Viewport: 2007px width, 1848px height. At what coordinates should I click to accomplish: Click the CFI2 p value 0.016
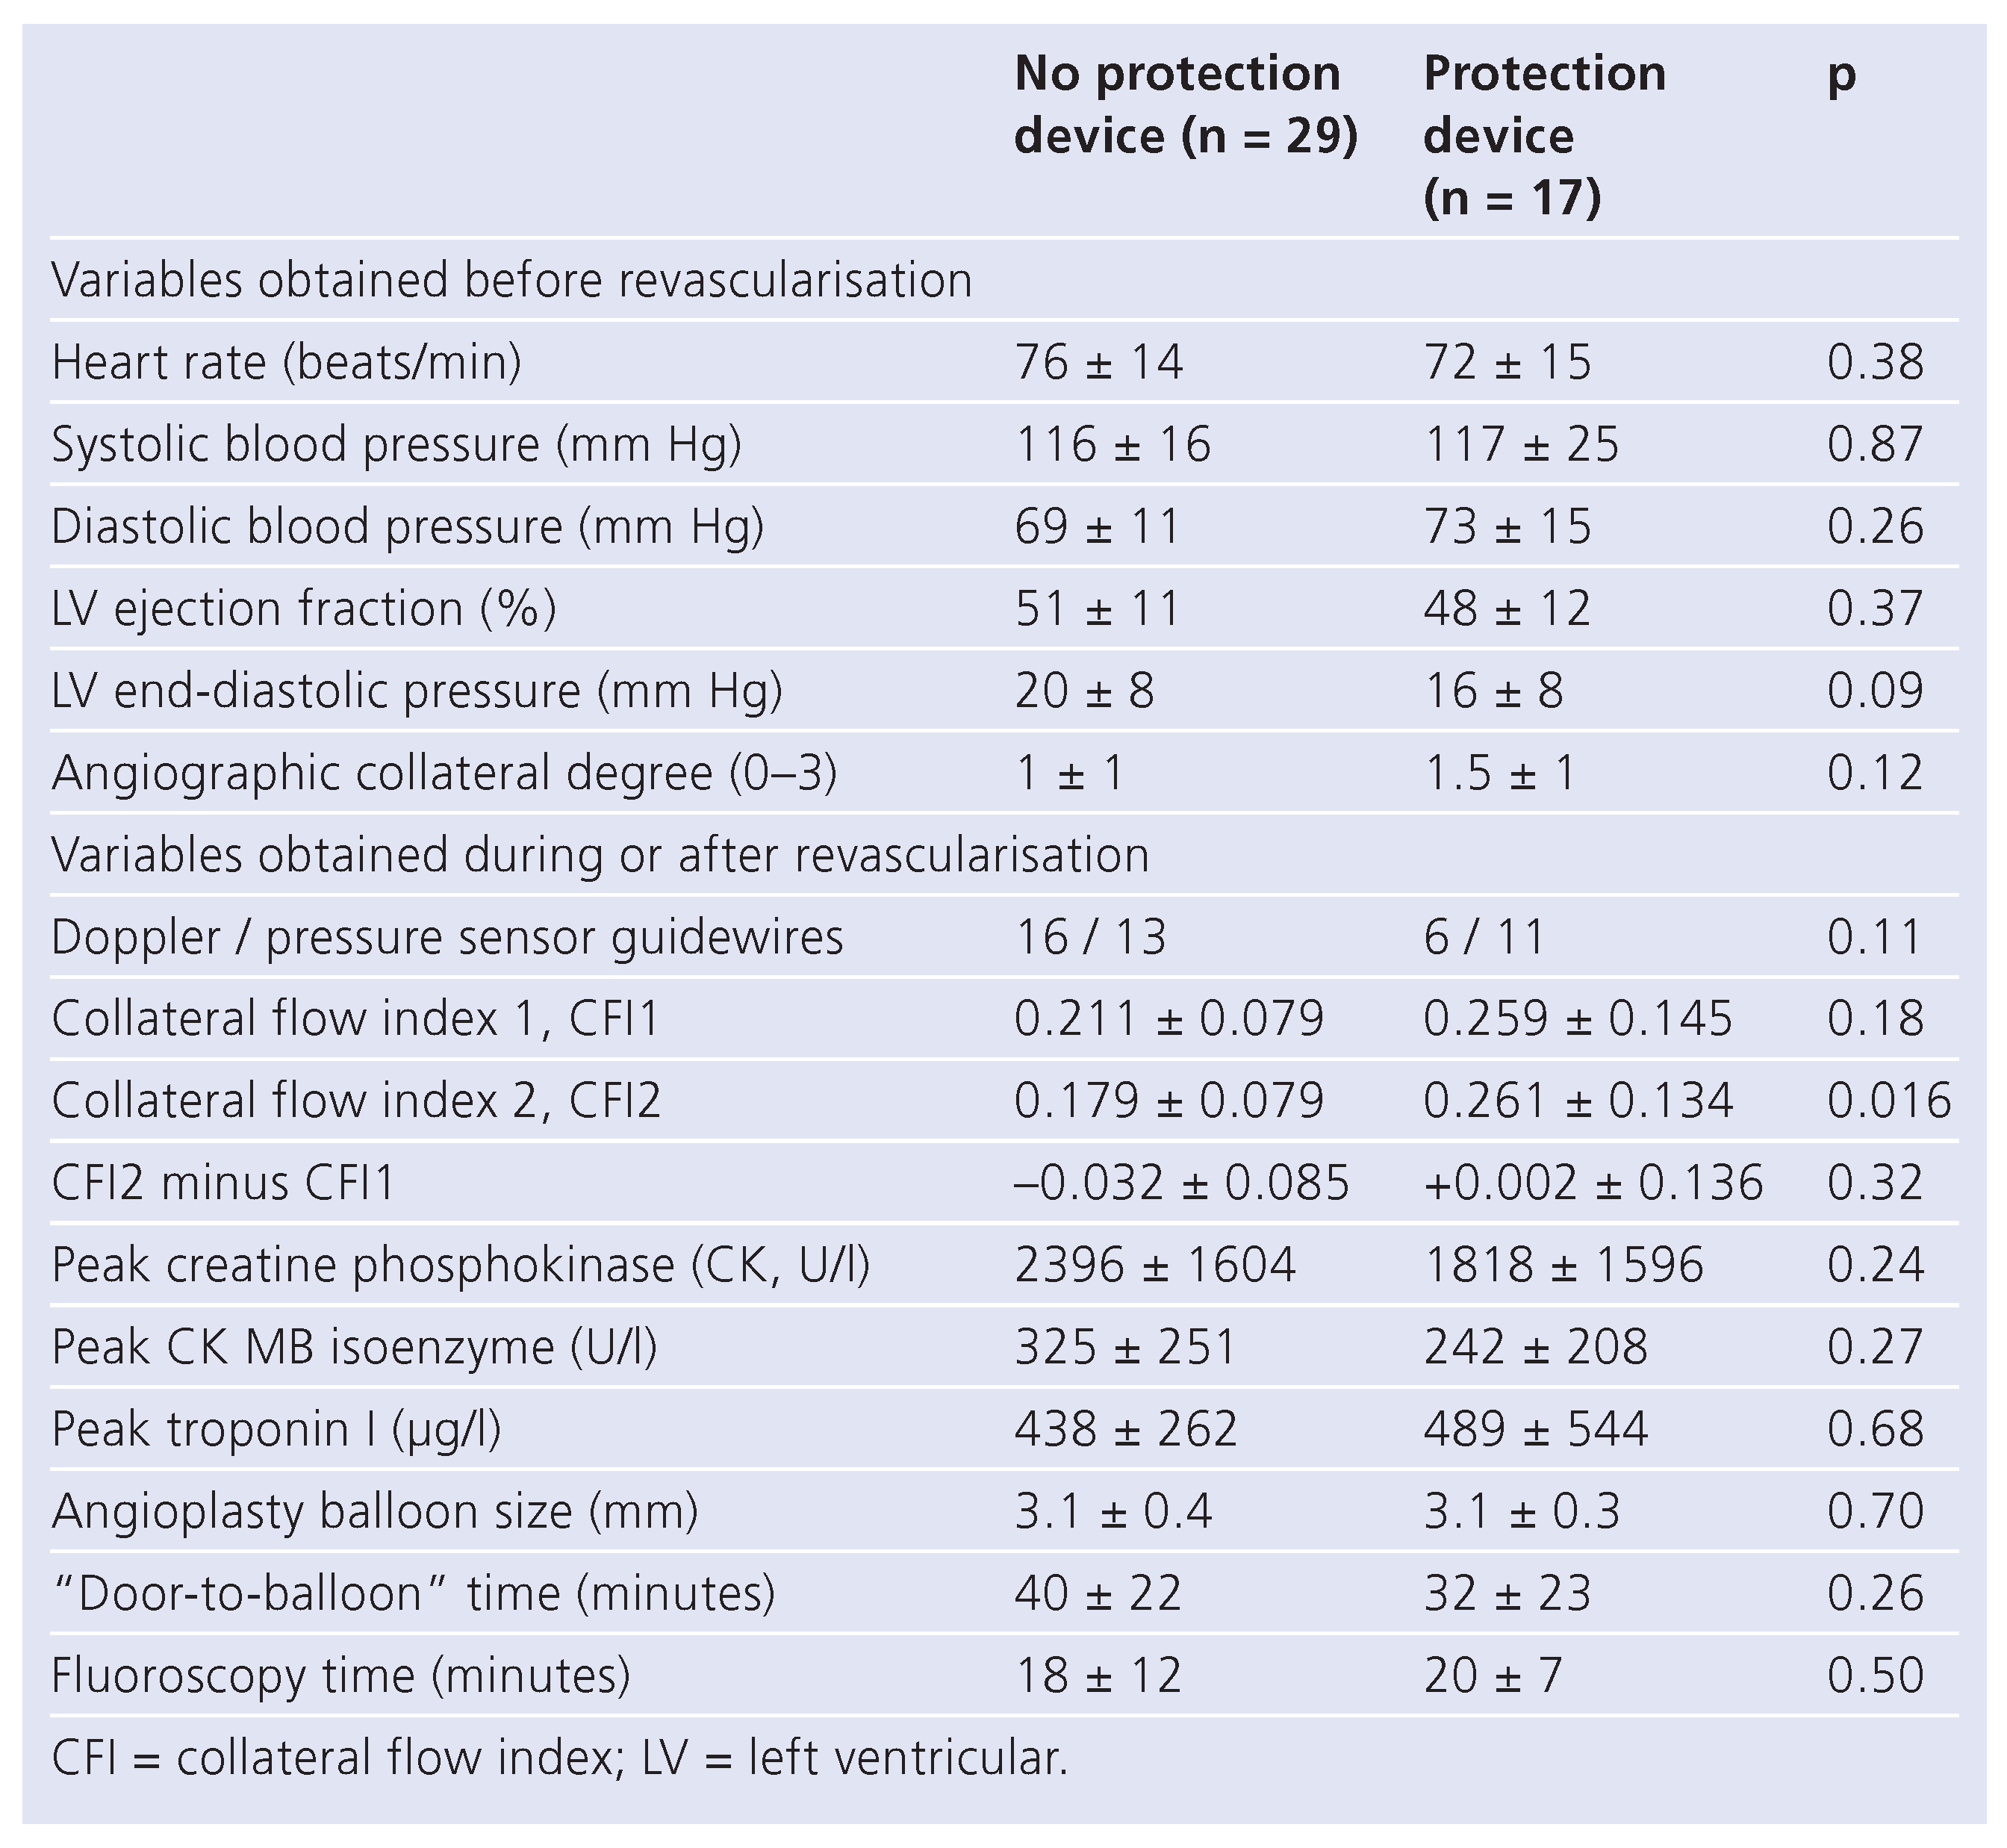click(1888, 1101)
